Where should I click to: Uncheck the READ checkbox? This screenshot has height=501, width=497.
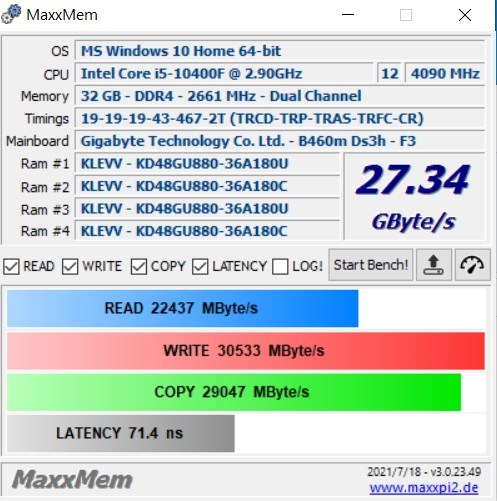coord(11,267)
